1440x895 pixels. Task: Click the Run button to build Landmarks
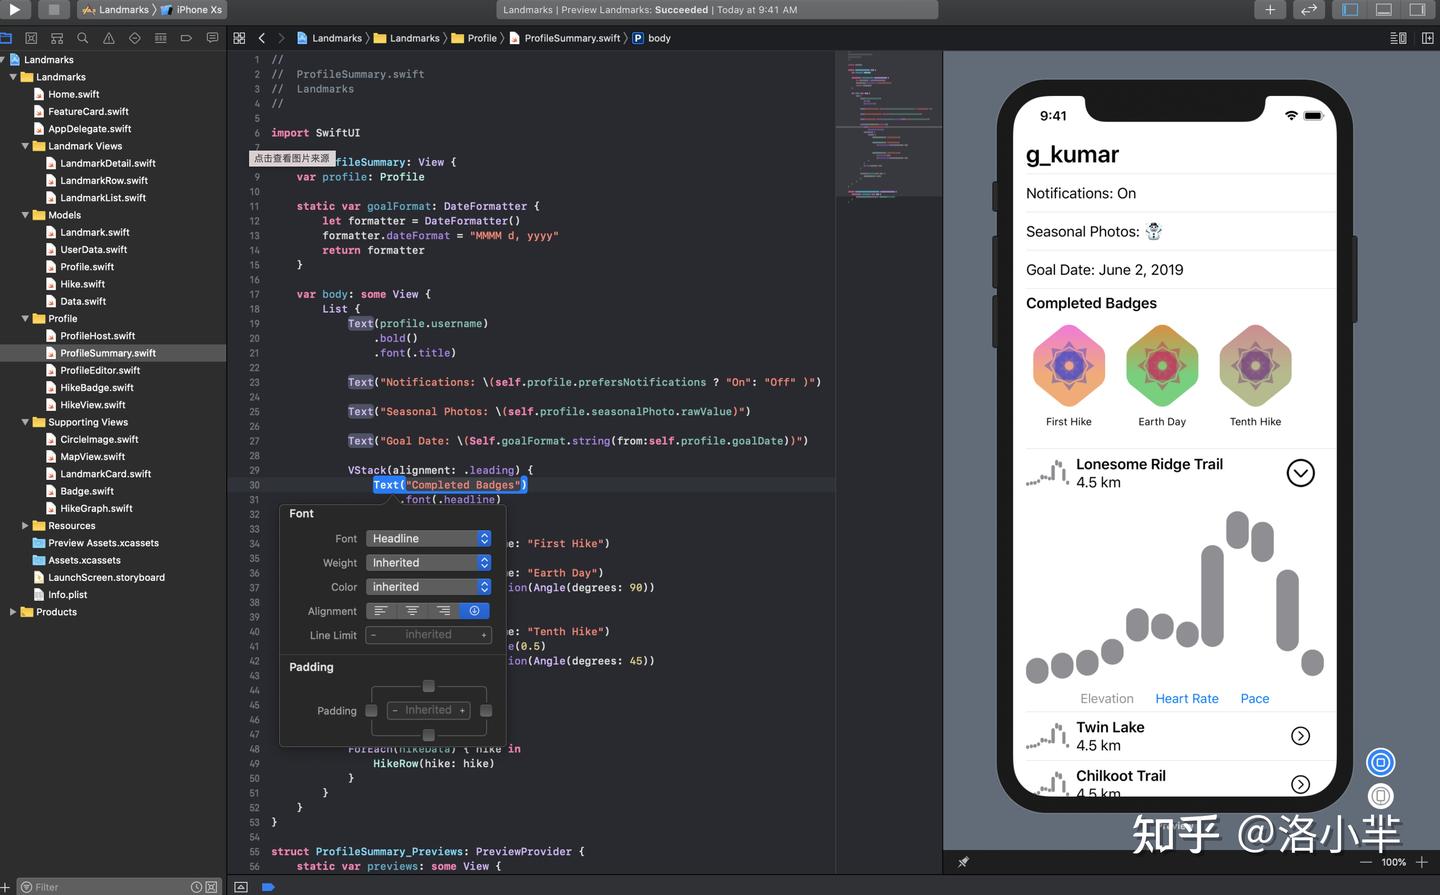pyautogui.click(x=14, y=9)
